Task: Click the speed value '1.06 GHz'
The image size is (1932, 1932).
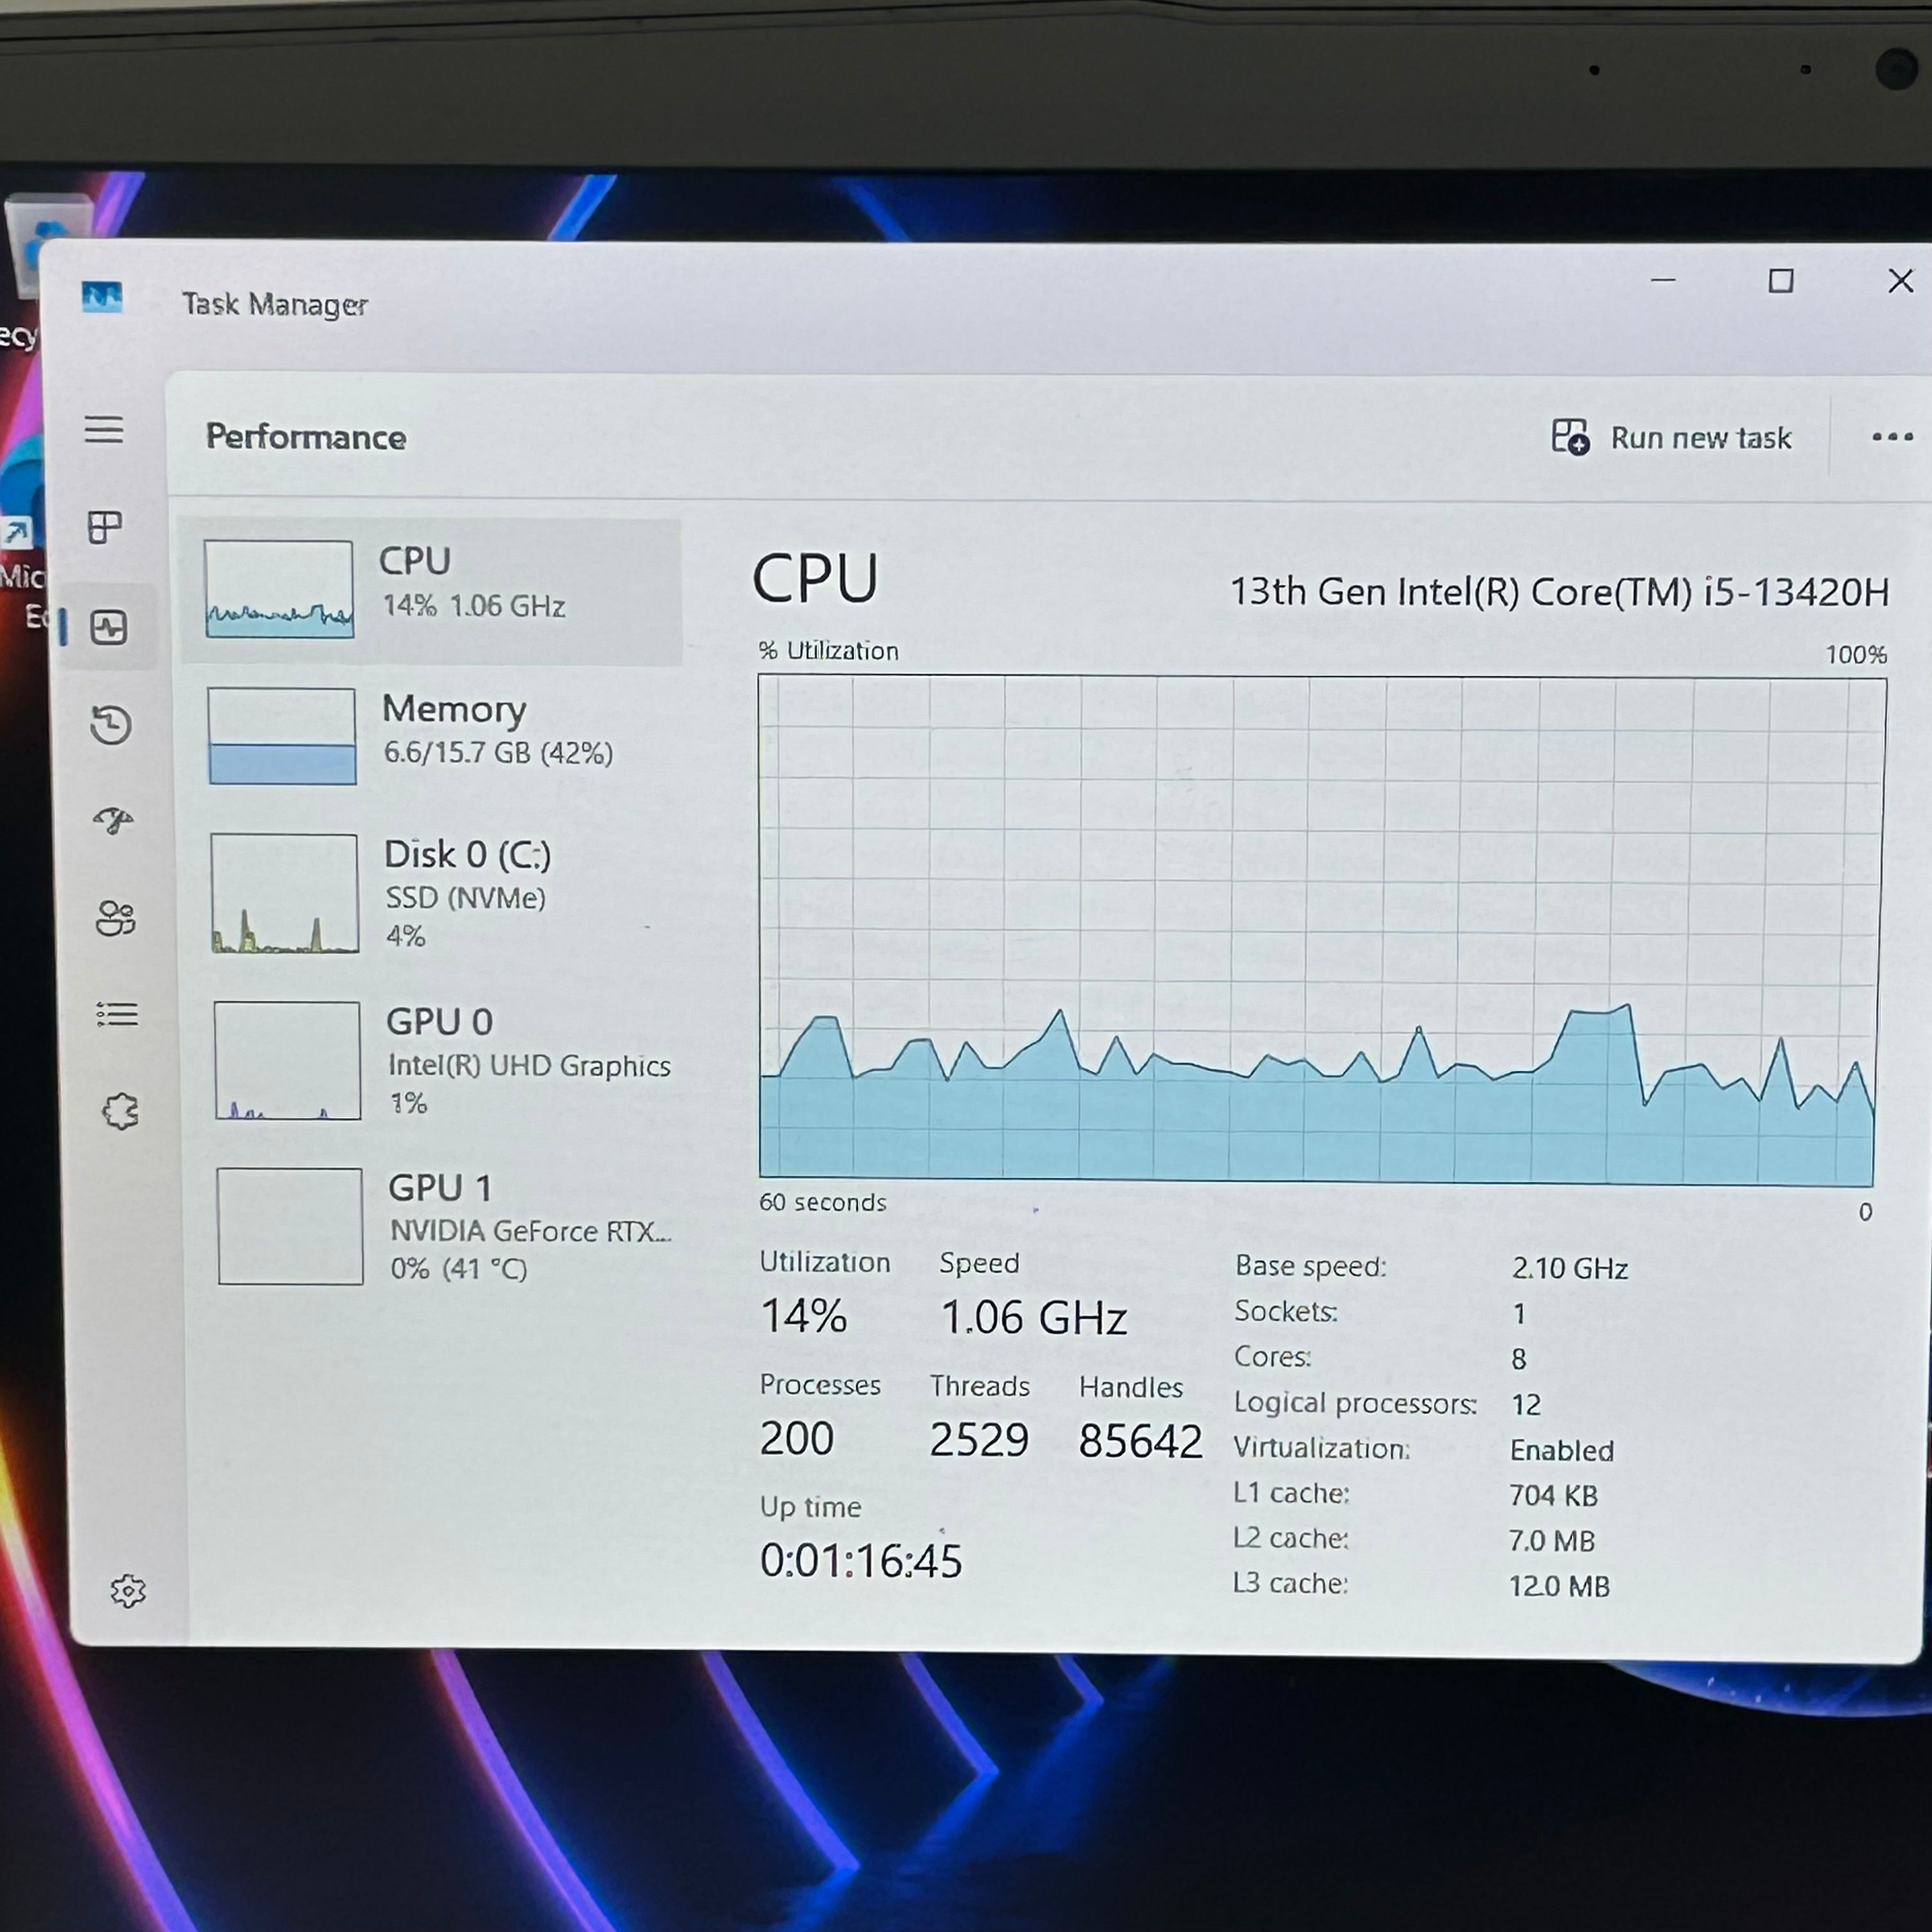Action: pyautogui.click(x=1034, y=1317)
